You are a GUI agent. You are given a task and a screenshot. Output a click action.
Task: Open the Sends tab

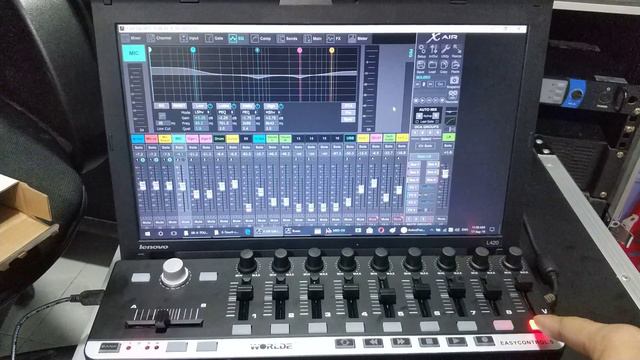(x=287, y=39)
